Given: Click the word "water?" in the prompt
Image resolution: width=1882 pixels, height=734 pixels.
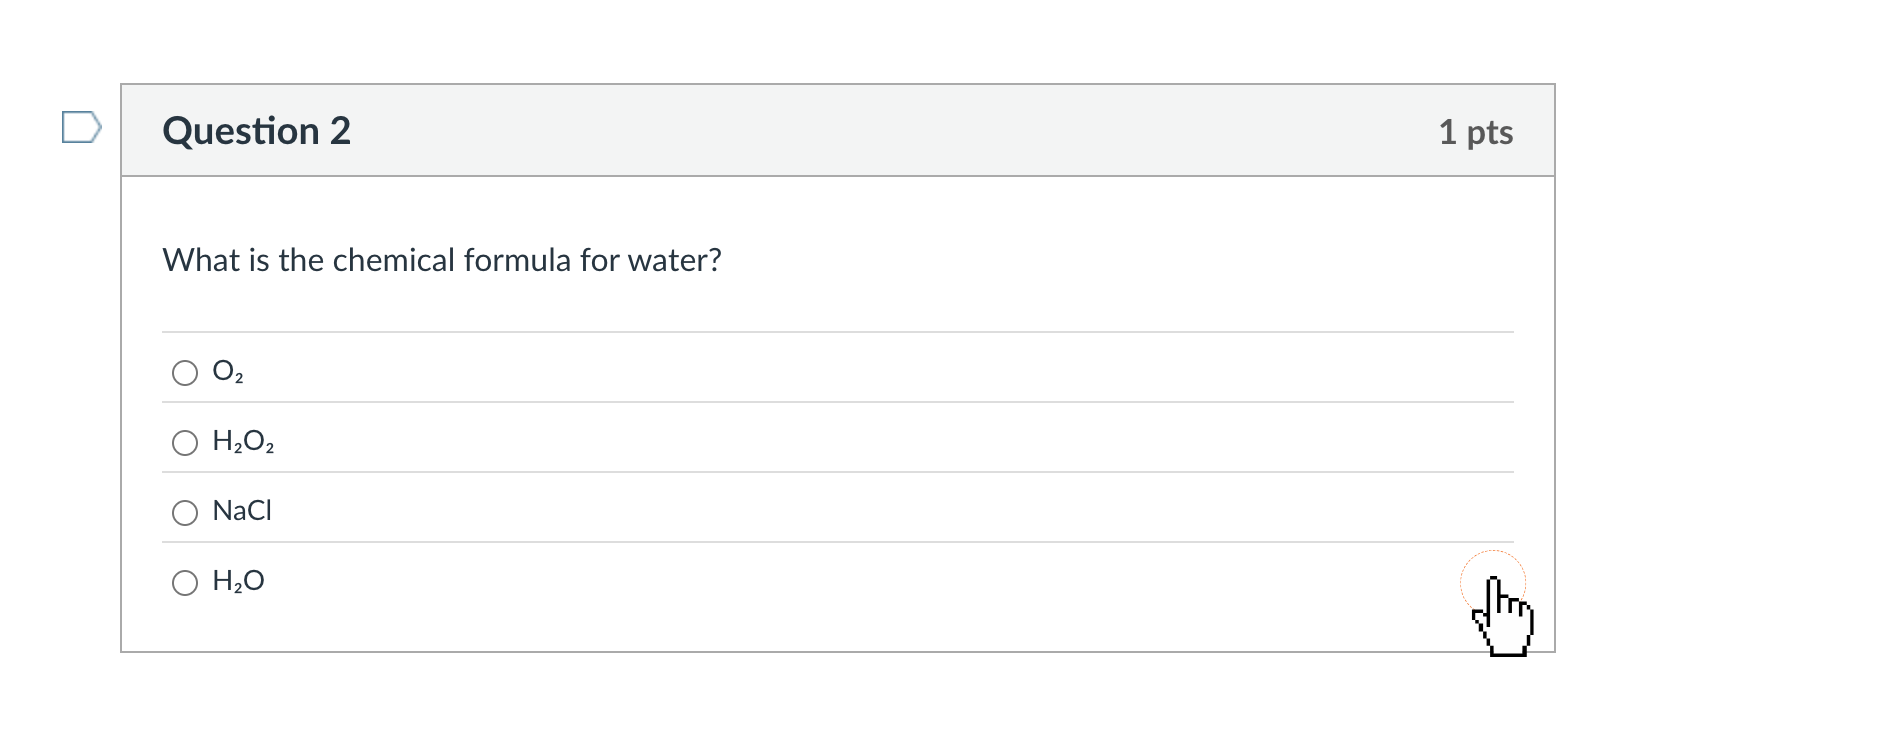Looking at the screenshot, I should click(674, 260).
